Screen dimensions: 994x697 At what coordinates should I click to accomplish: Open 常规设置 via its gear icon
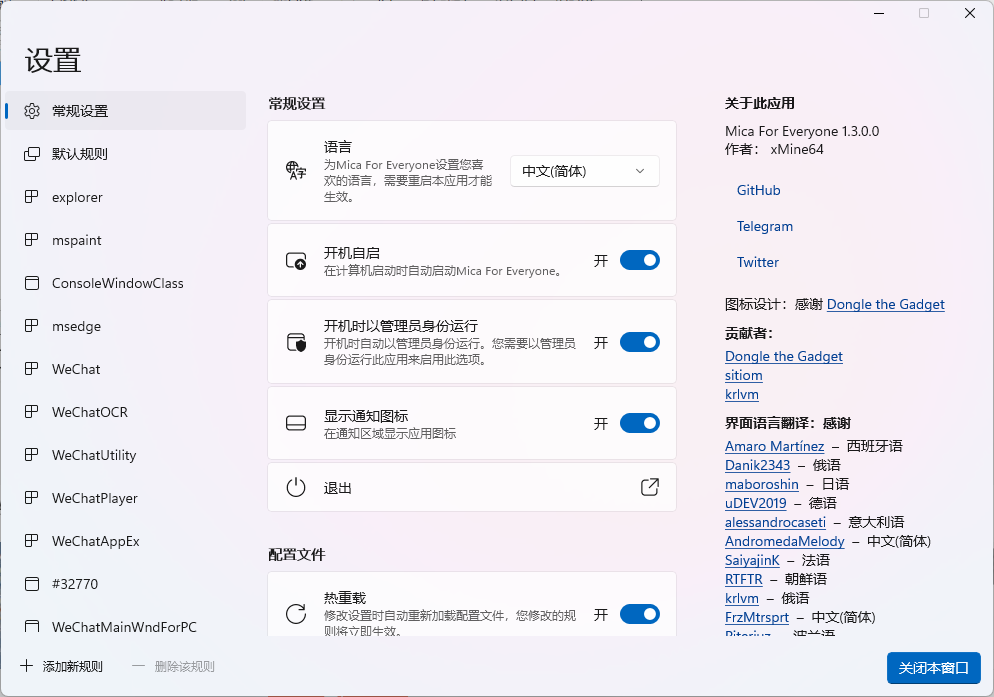32,111
